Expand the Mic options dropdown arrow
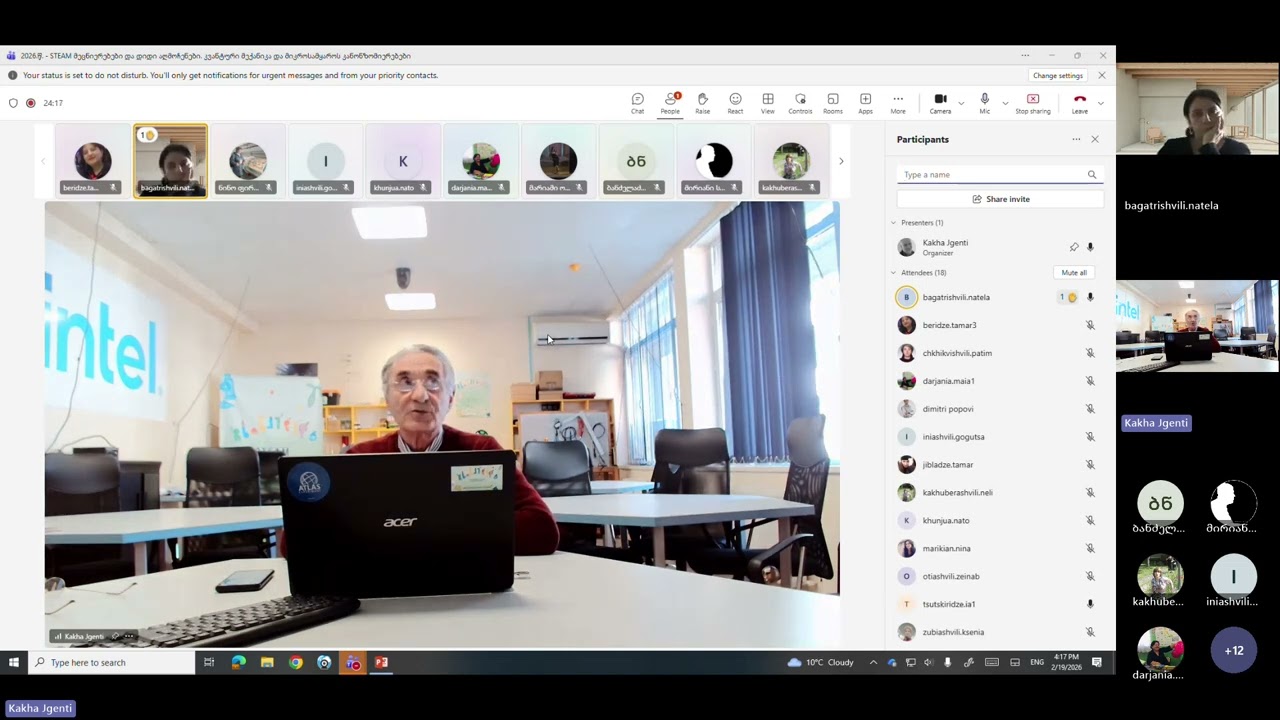The image size is (1280, 720). coord(1005,103)
